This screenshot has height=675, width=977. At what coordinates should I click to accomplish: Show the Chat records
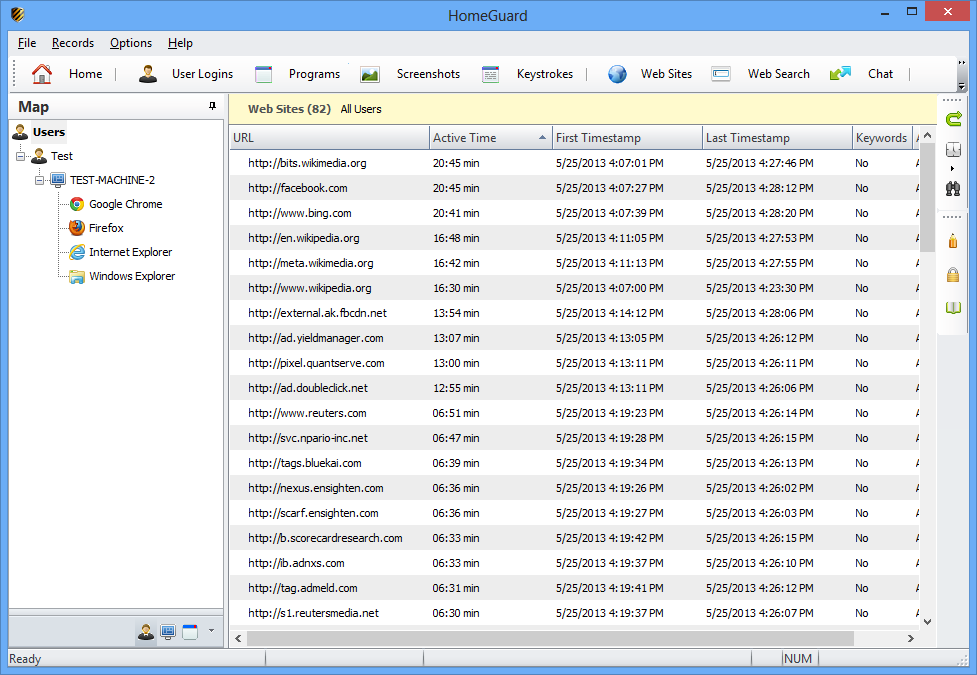[861, 74]
